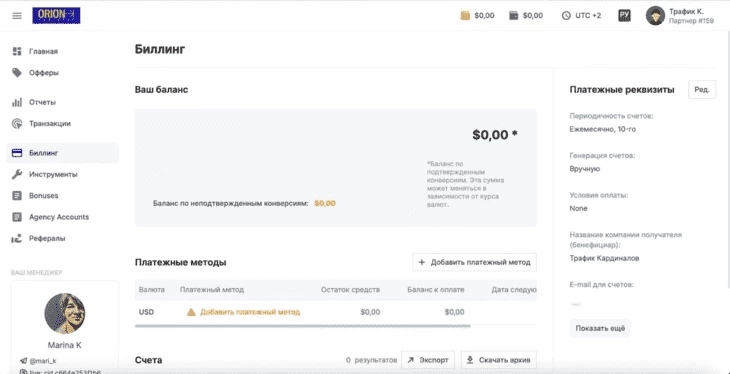730x374 pixels.
Task: Click the USD currency cell
Action: pos(146,312)
